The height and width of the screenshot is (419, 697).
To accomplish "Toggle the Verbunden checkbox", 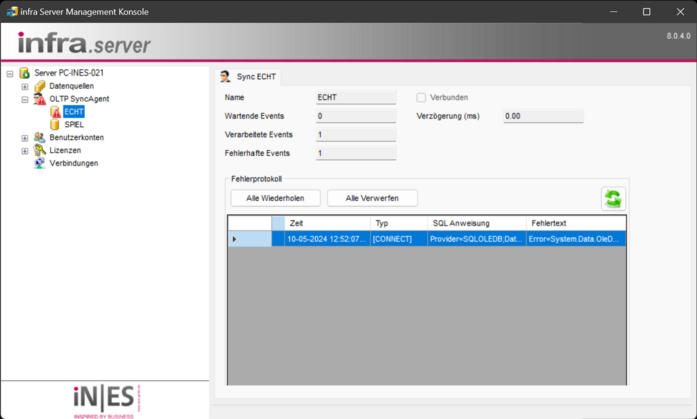I will 421,98.
